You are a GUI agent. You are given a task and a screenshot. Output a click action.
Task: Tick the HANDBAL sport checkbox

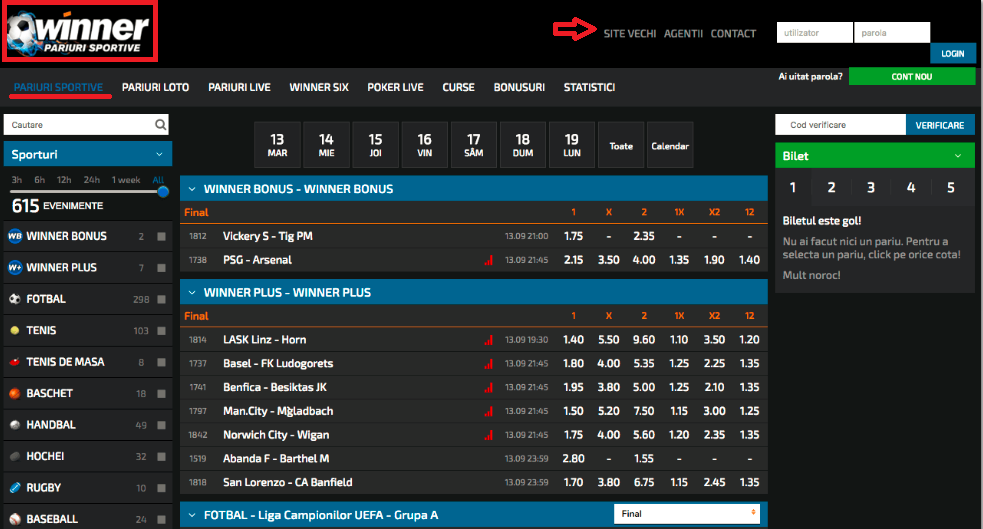pos(161,424)
